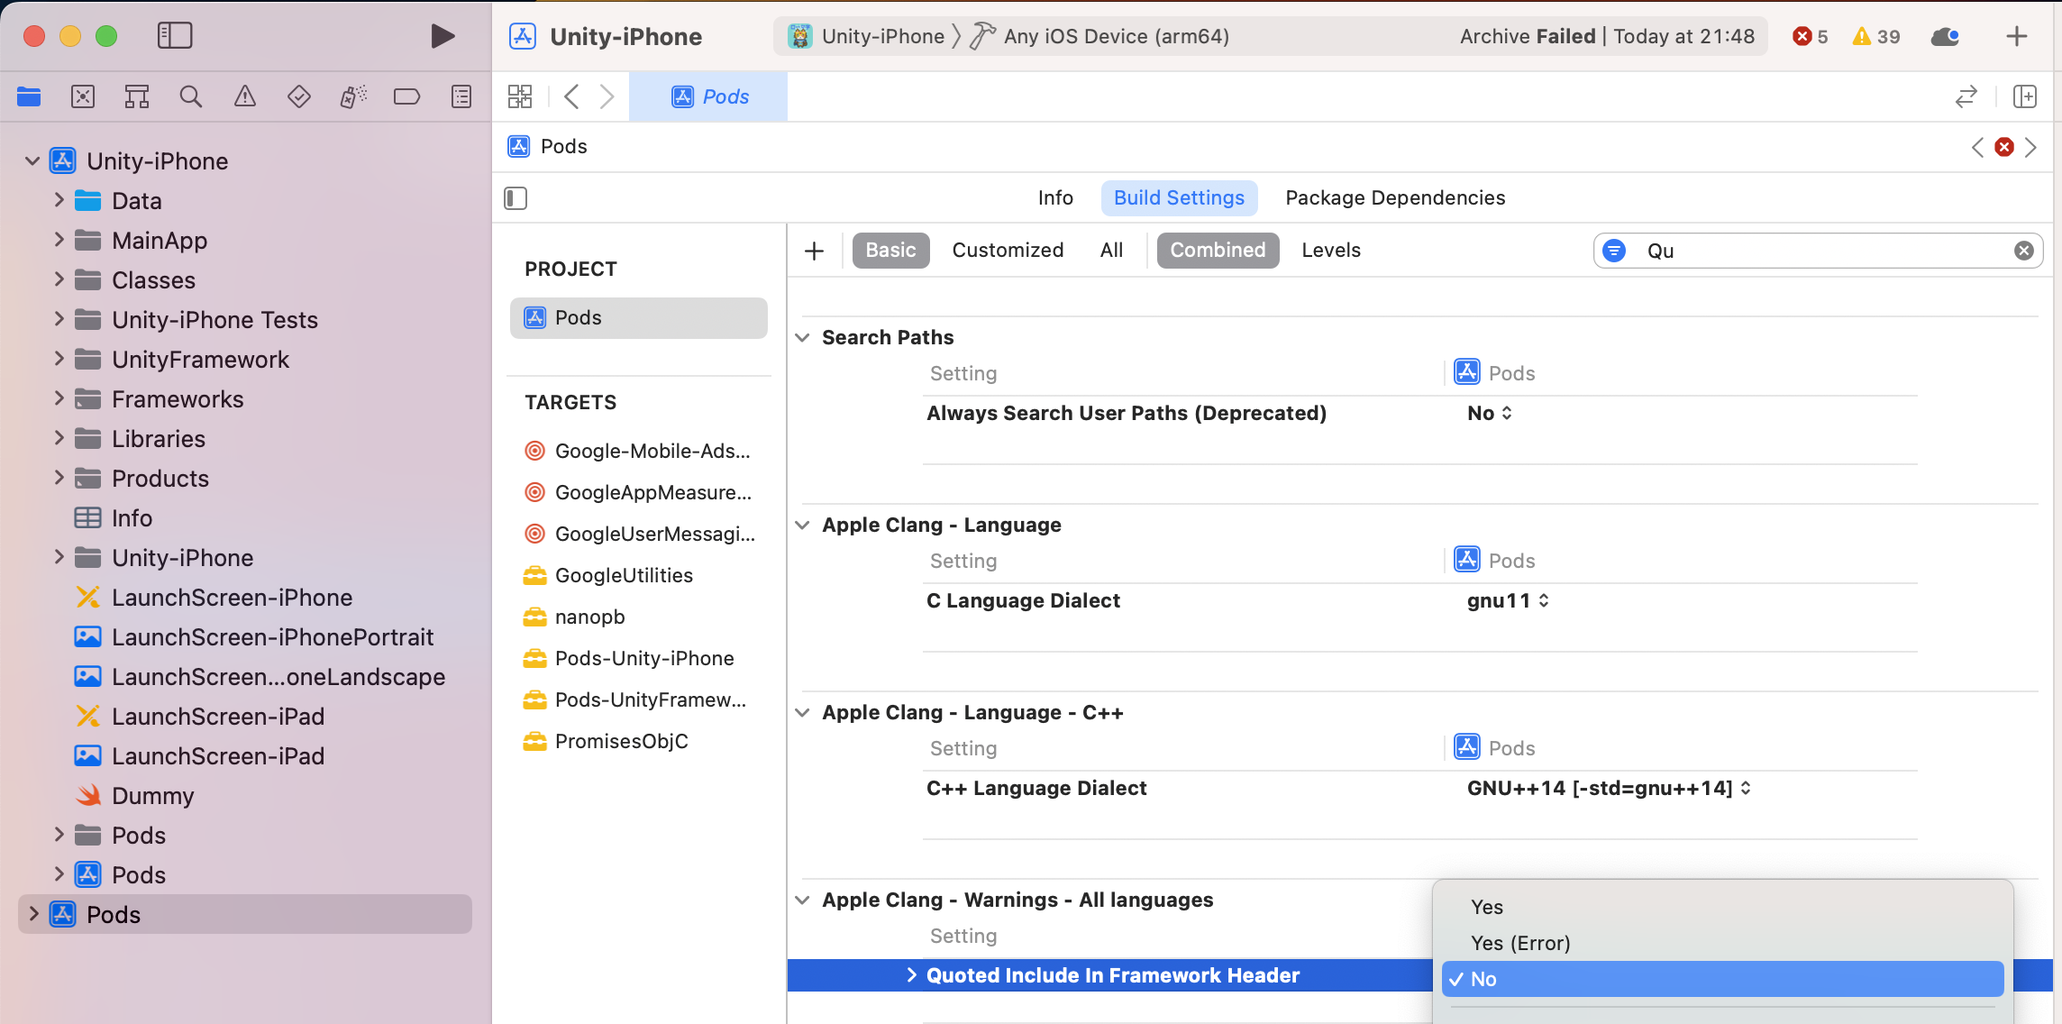Open the Issue navigator warning triangle icon

[x=244, y=96]
